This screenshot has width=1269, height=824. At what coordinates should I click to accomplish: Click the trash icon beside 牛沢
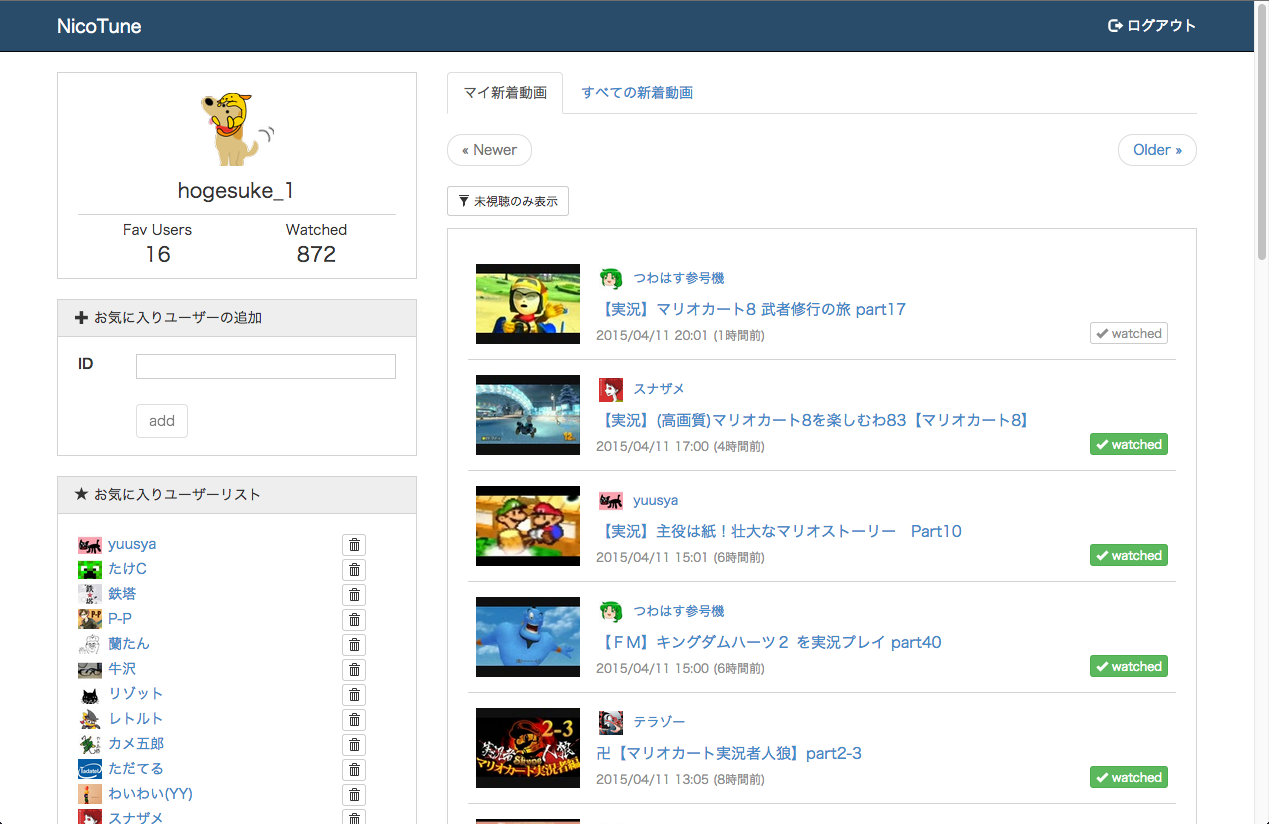coord(354,670)
